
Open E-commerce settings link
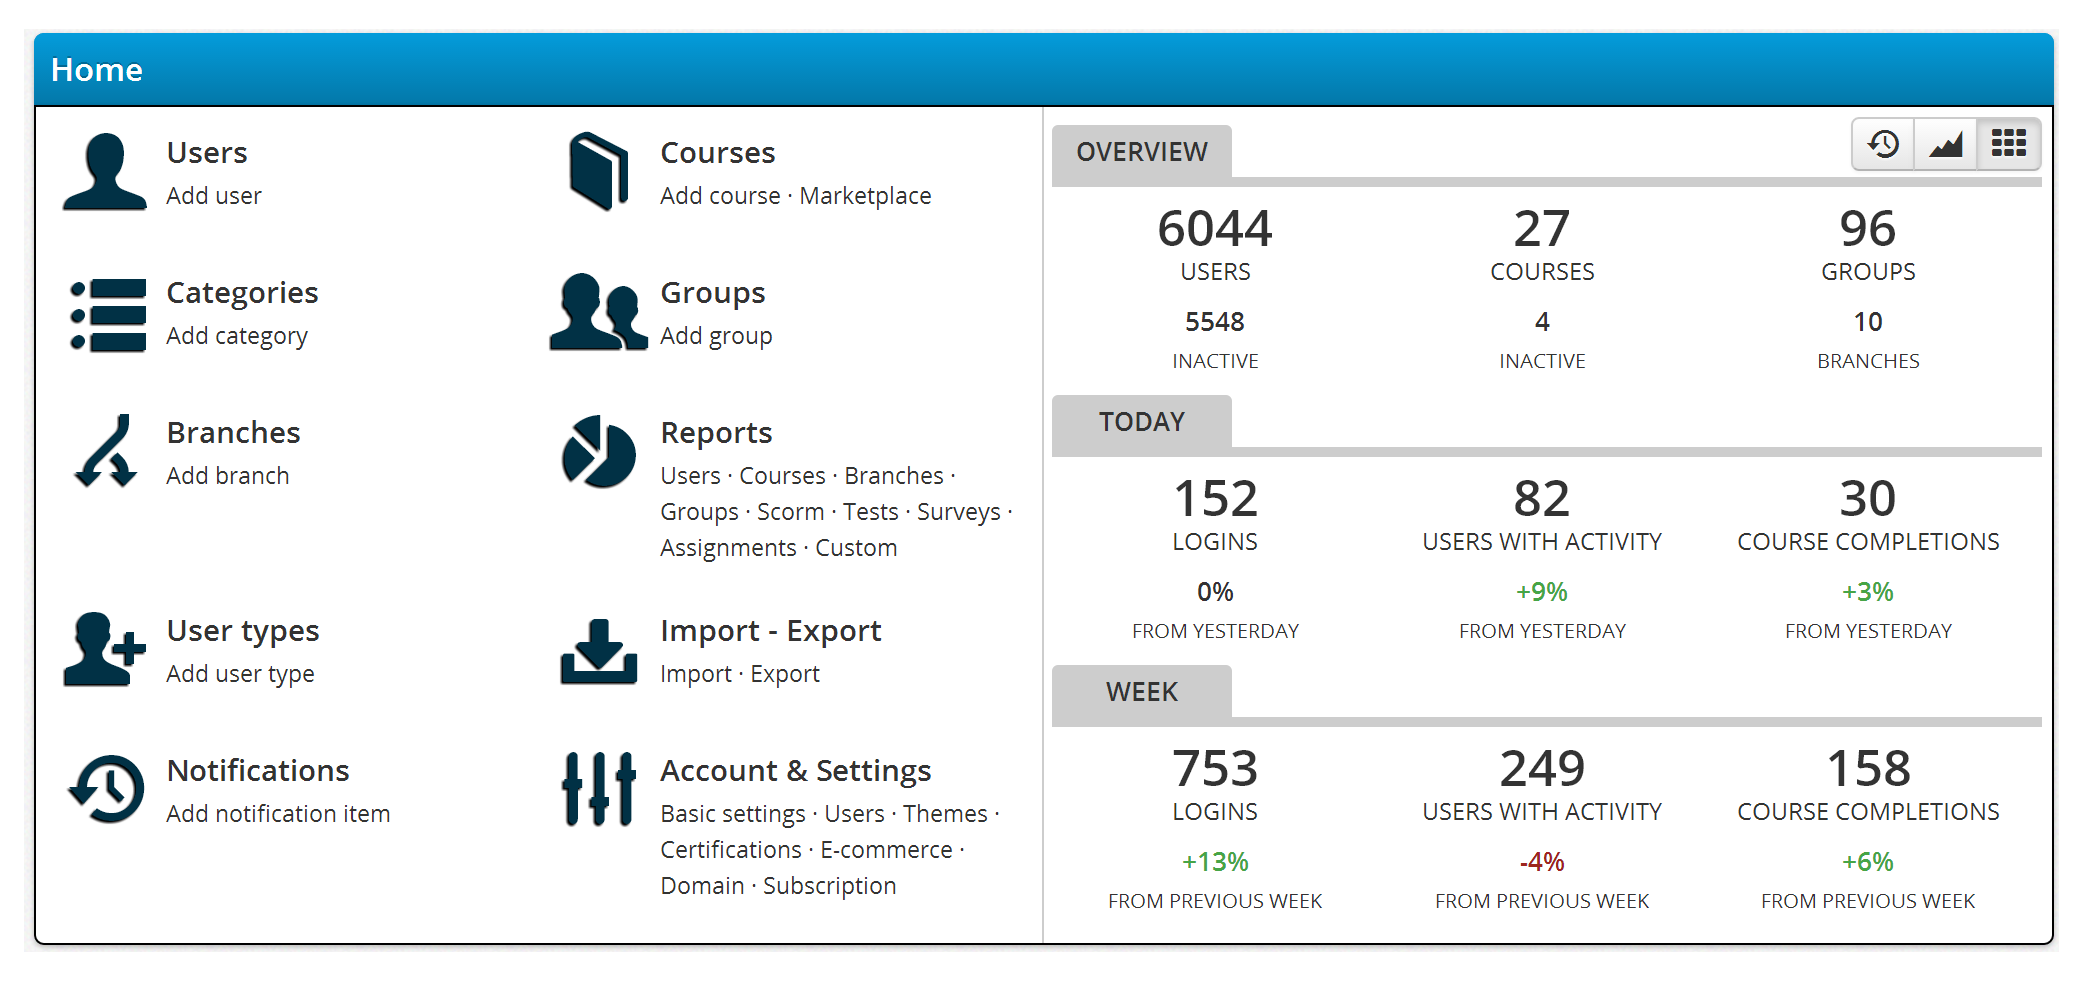coord(886,850)
